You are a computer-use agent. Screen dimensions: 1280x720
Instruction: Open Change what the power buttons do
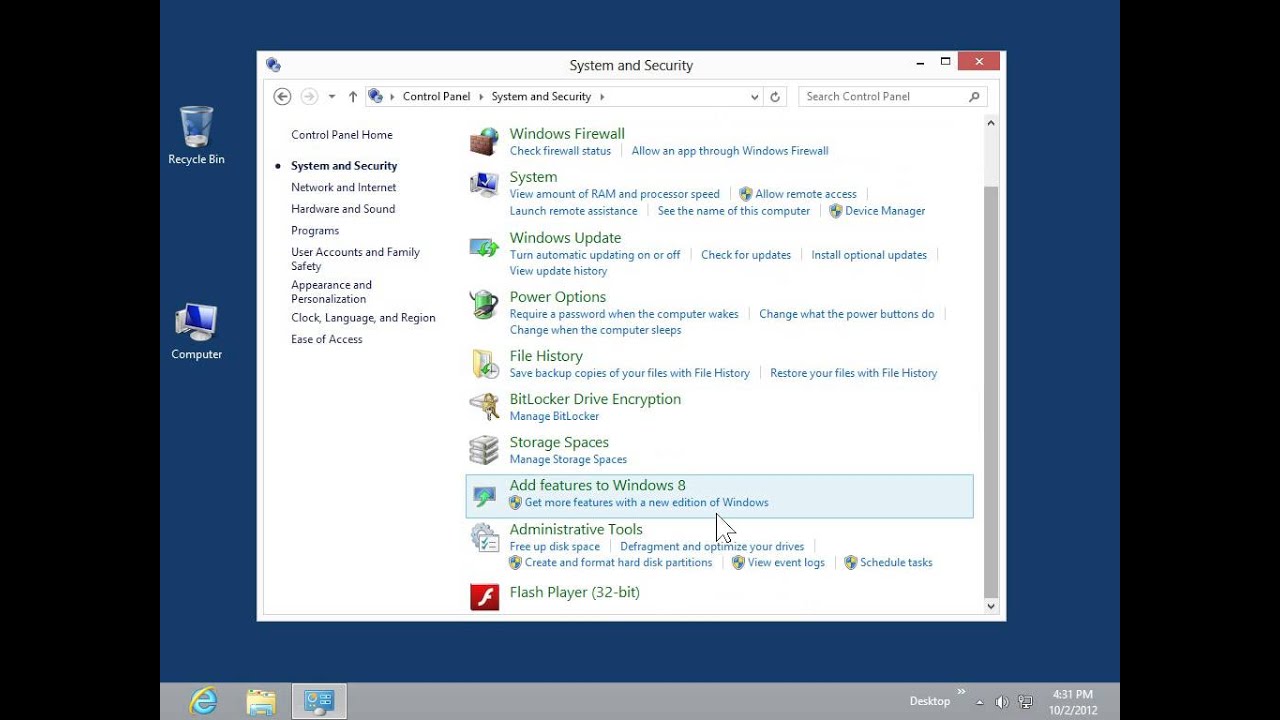coord(846,314)
